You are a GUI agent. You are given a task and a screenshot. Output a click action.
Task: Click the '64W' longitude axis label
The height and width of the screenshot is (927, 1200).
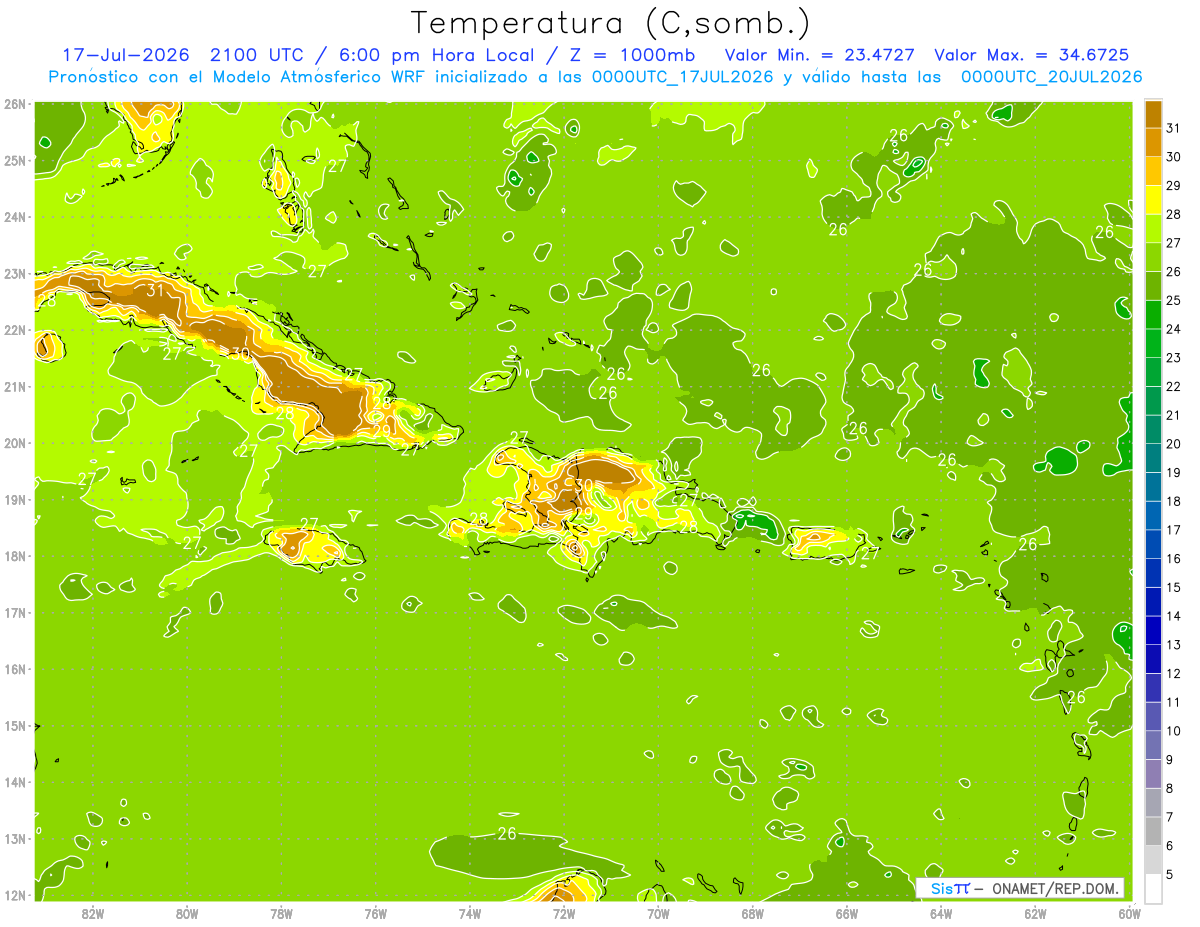(941, 913)
